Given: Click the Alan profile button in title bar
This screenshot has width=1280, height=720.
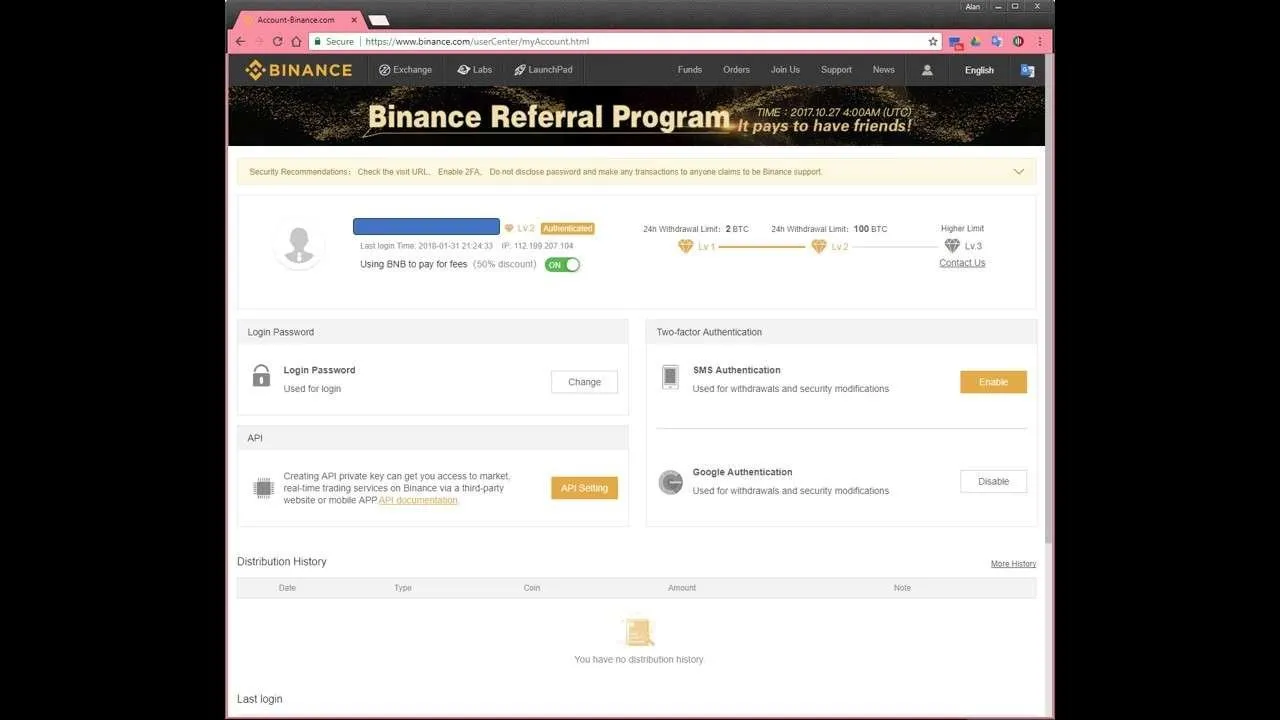Looking at the screenshot, I should click(x=972, y=7).
